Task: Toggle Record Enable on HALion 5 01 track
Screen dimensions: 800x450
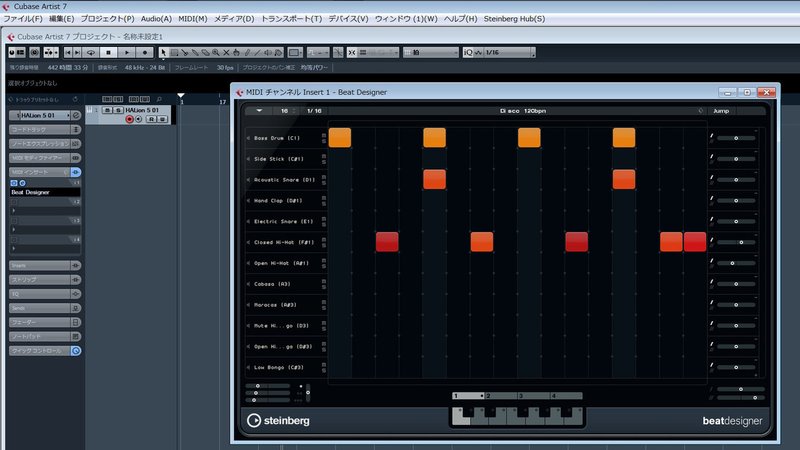Action: tap(129, 119)
